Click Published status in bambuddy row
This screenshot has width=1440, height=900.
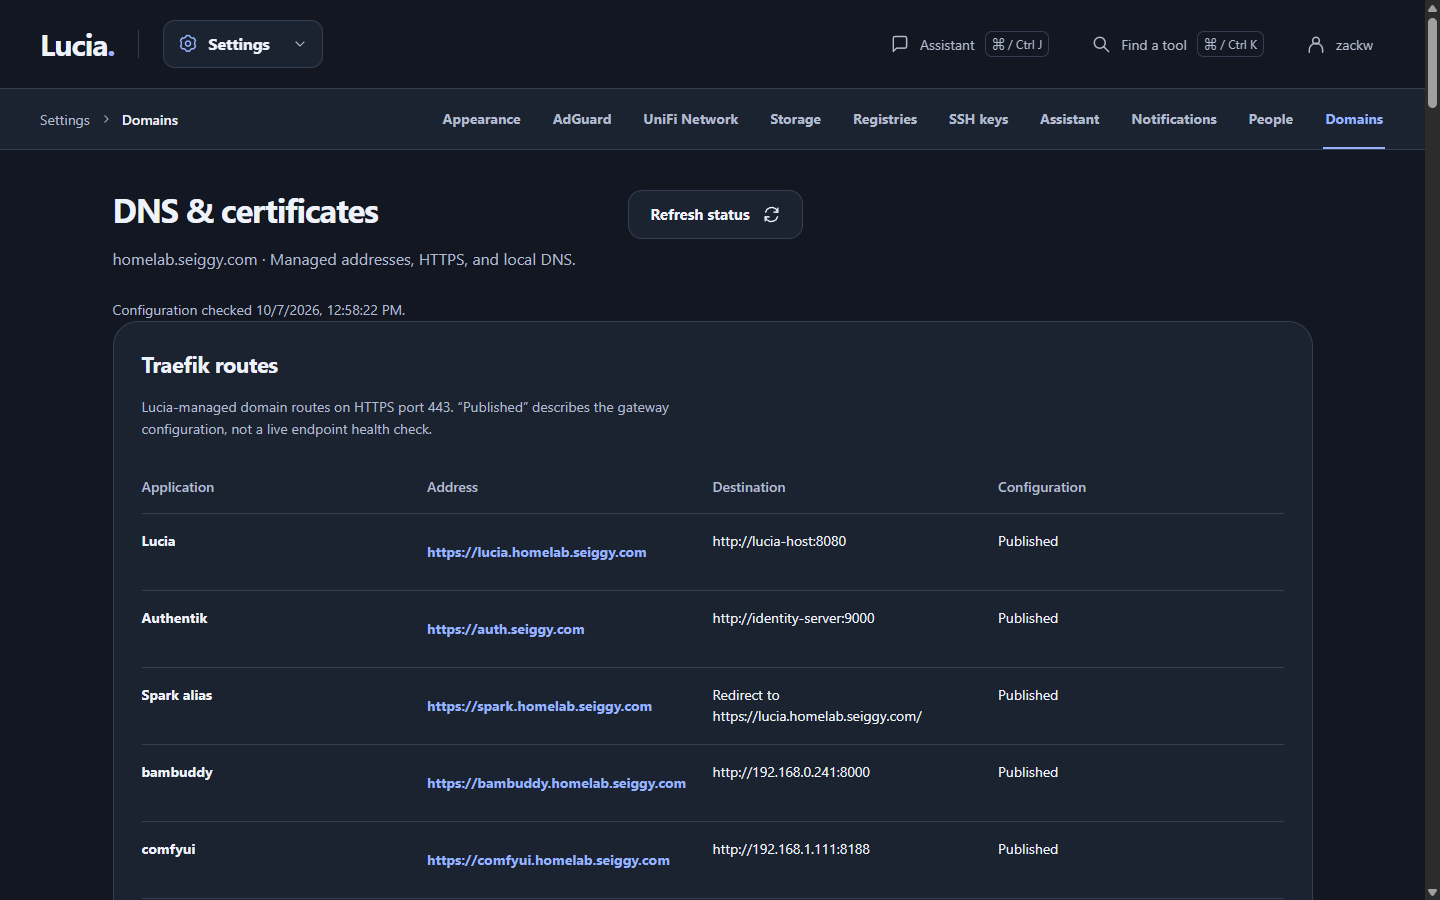point(1028,772)
